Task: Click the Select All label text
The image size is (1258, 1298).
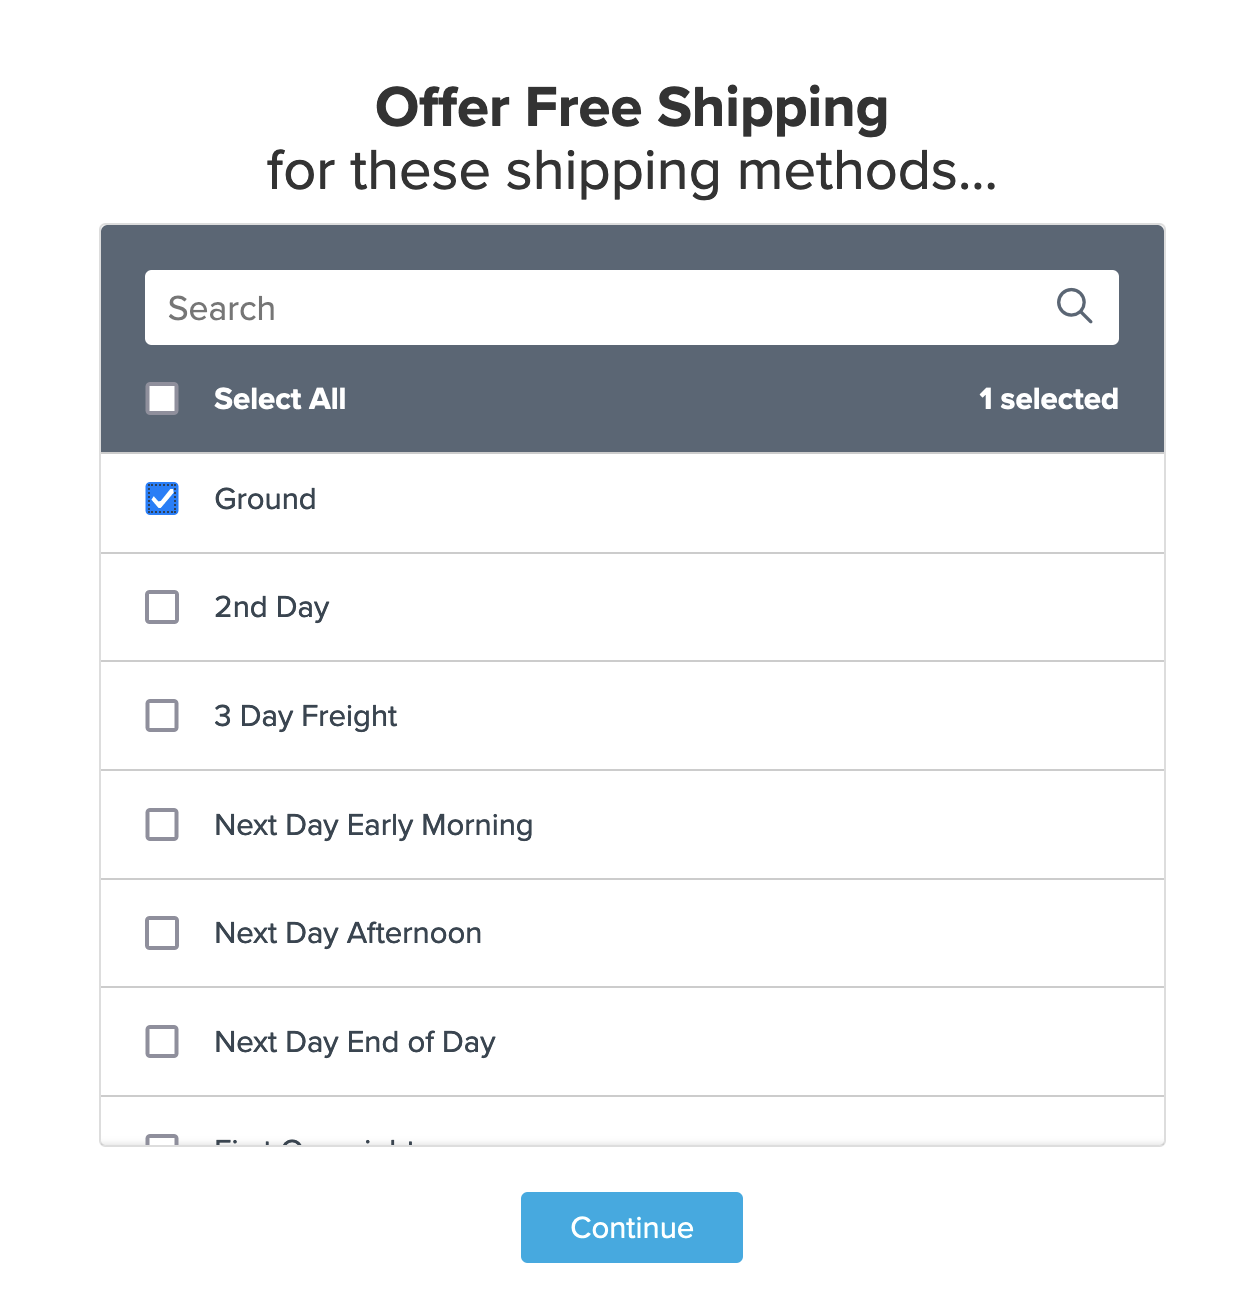Action: point(280,399)
